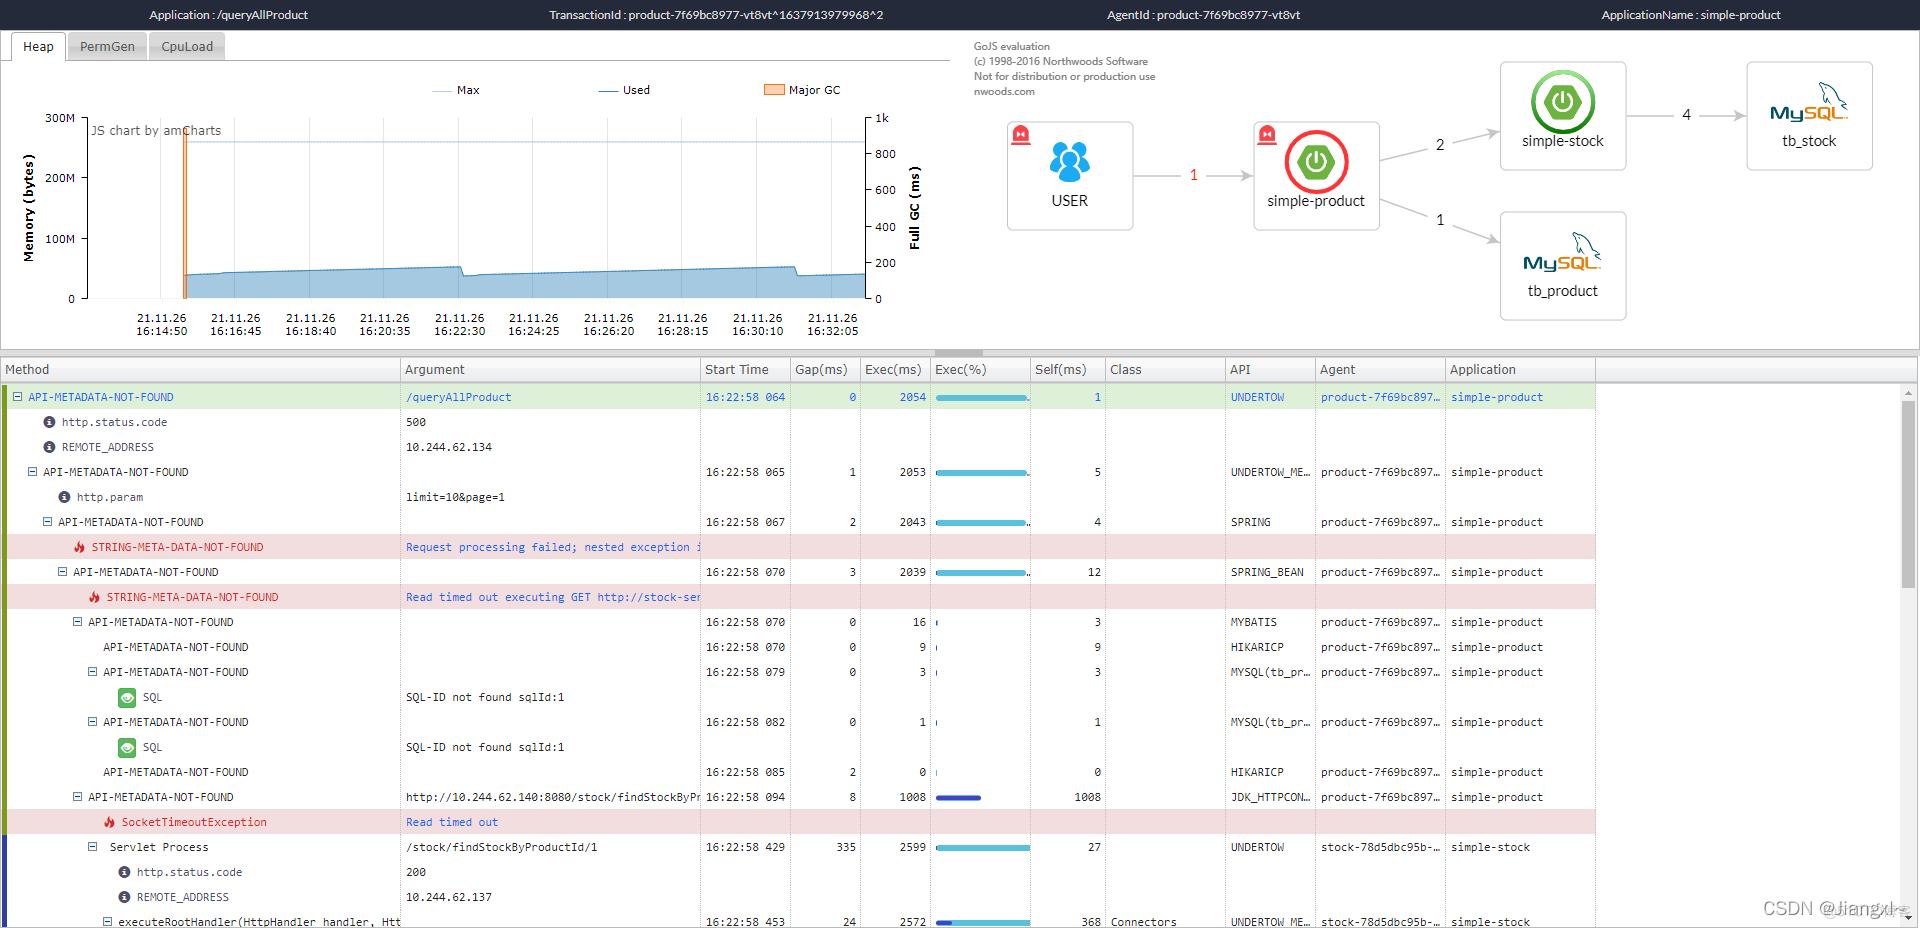Click alert siren icon on USER node
The image size is (1920, 928).
pos(1021,135)
